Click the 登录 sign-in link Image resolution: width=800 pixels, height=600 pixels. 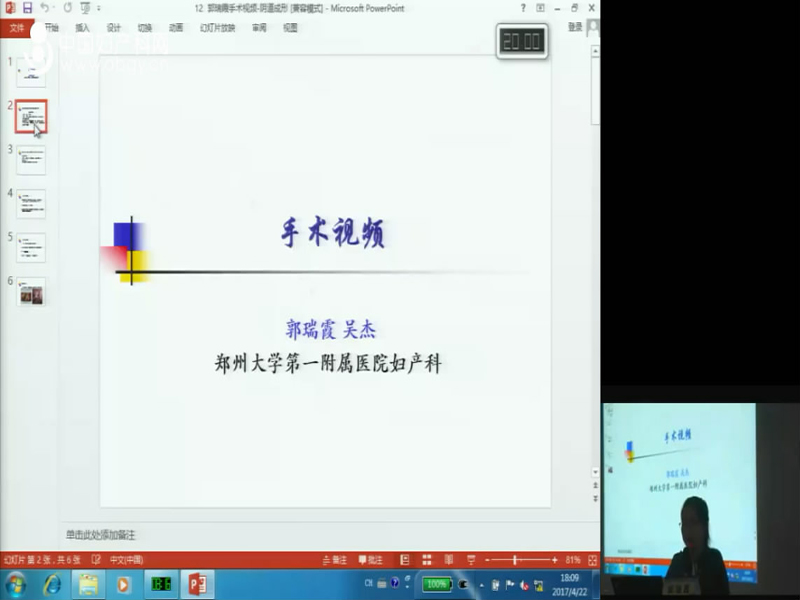pyautogui.click(x=574, y=28)
